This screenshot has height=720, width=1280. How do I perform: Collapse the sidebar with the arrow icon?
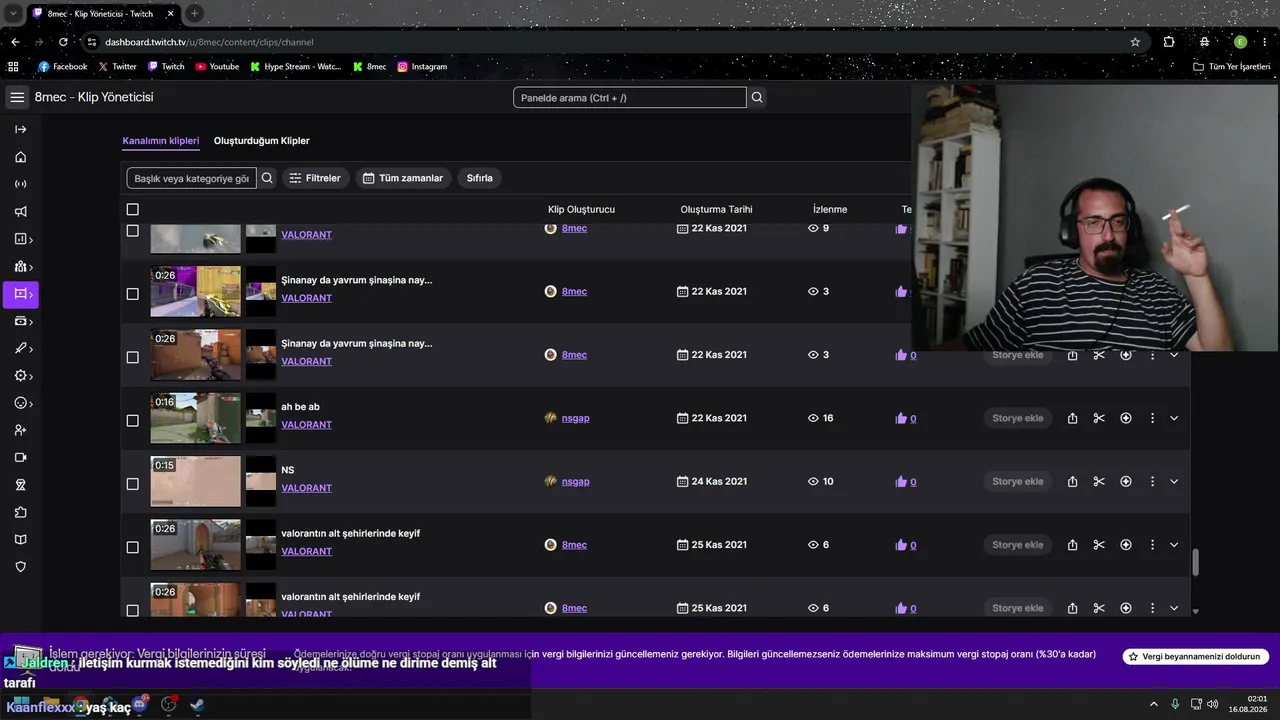(x=20, y=129)
